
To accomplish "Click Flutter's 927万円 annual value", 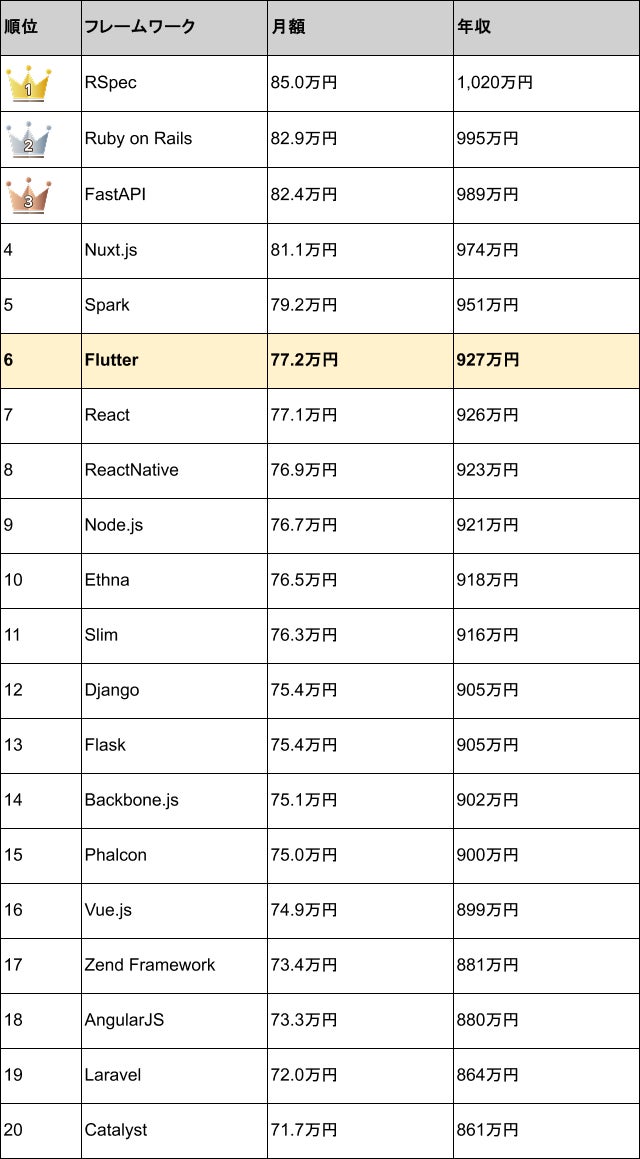I will point(488,360).
